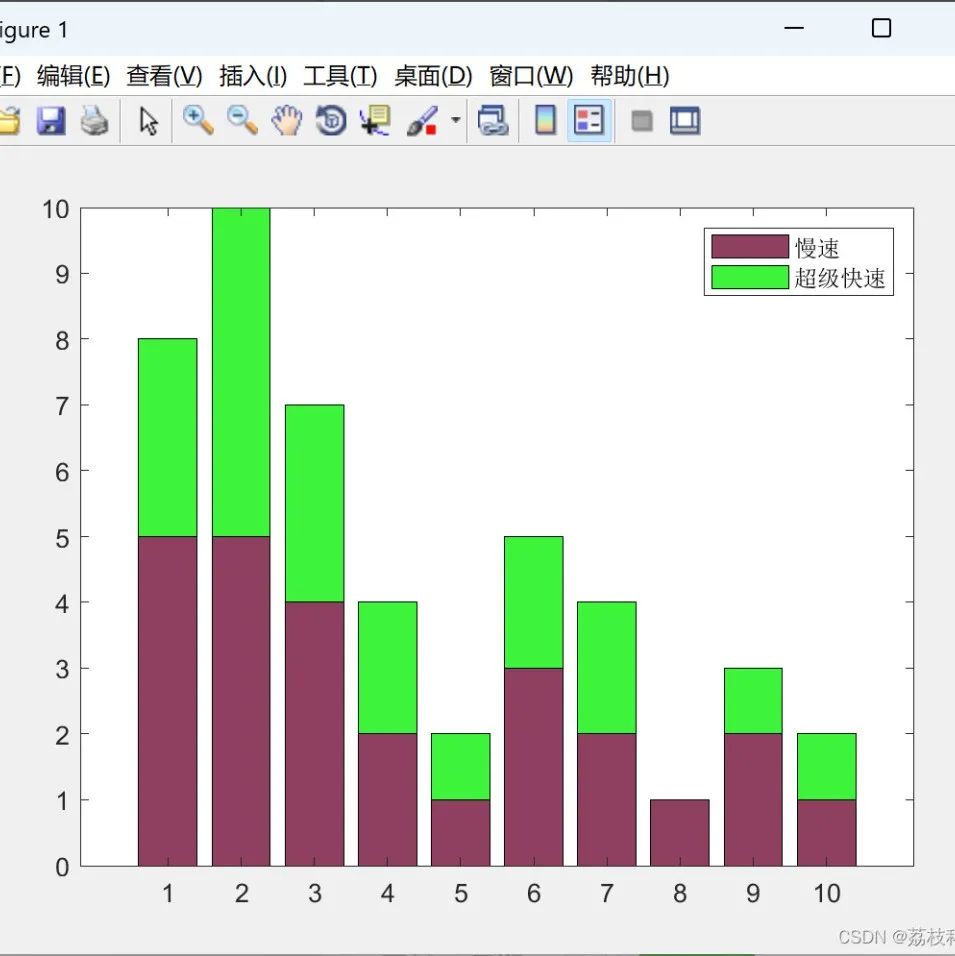This screenshot has width=955, height=956.
Task: Click the Save Figure floppy disk icon
Action: point(51,120)
